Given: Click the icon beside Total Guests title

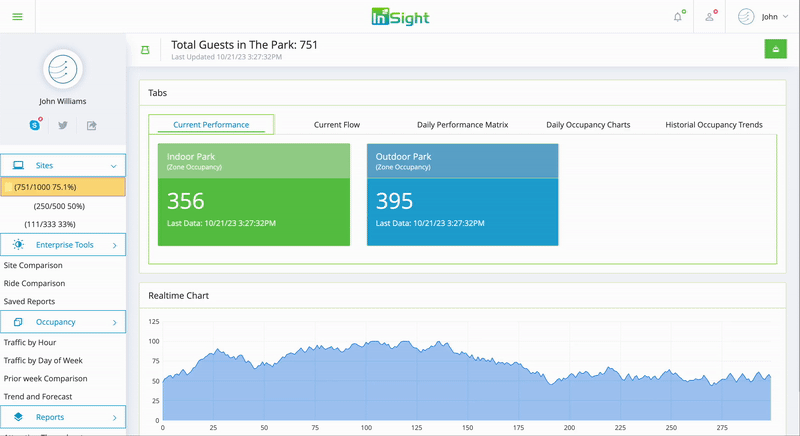Looking at the screenshot, I should 145,50.
